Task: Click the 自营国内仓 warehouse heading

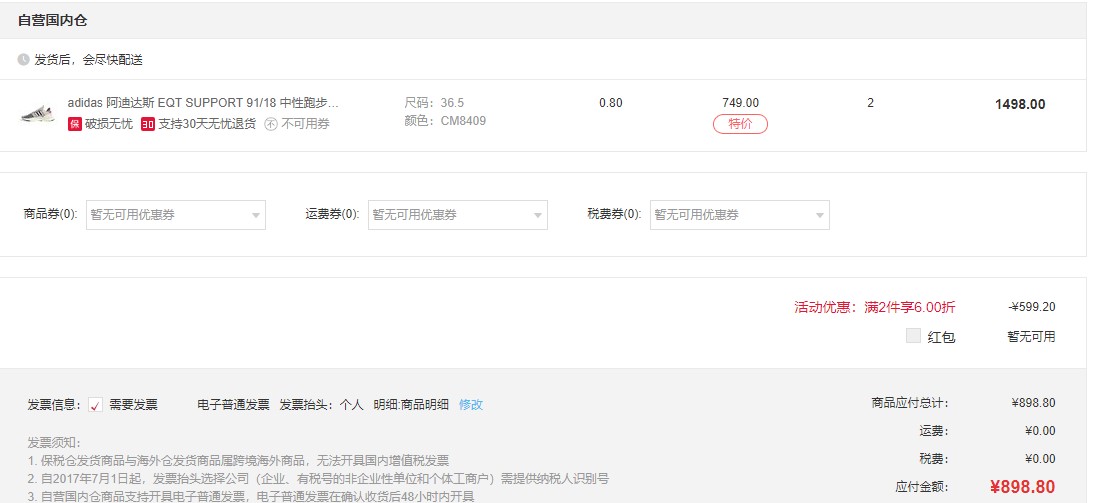Action: tap(52, 20)
